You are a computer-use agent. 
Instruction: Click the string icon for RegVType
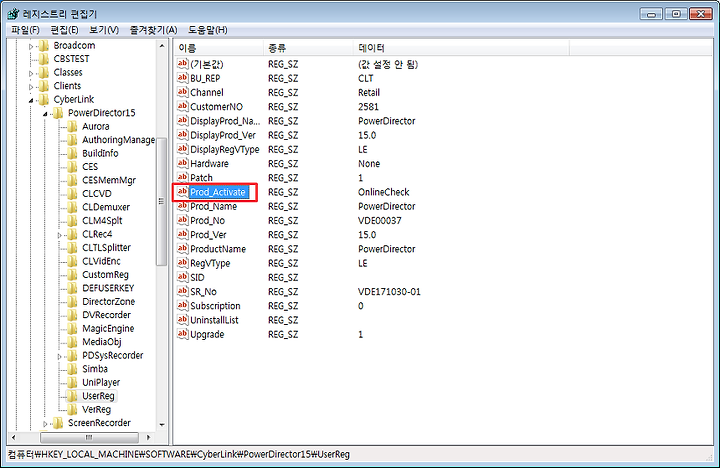pos(182,263)
